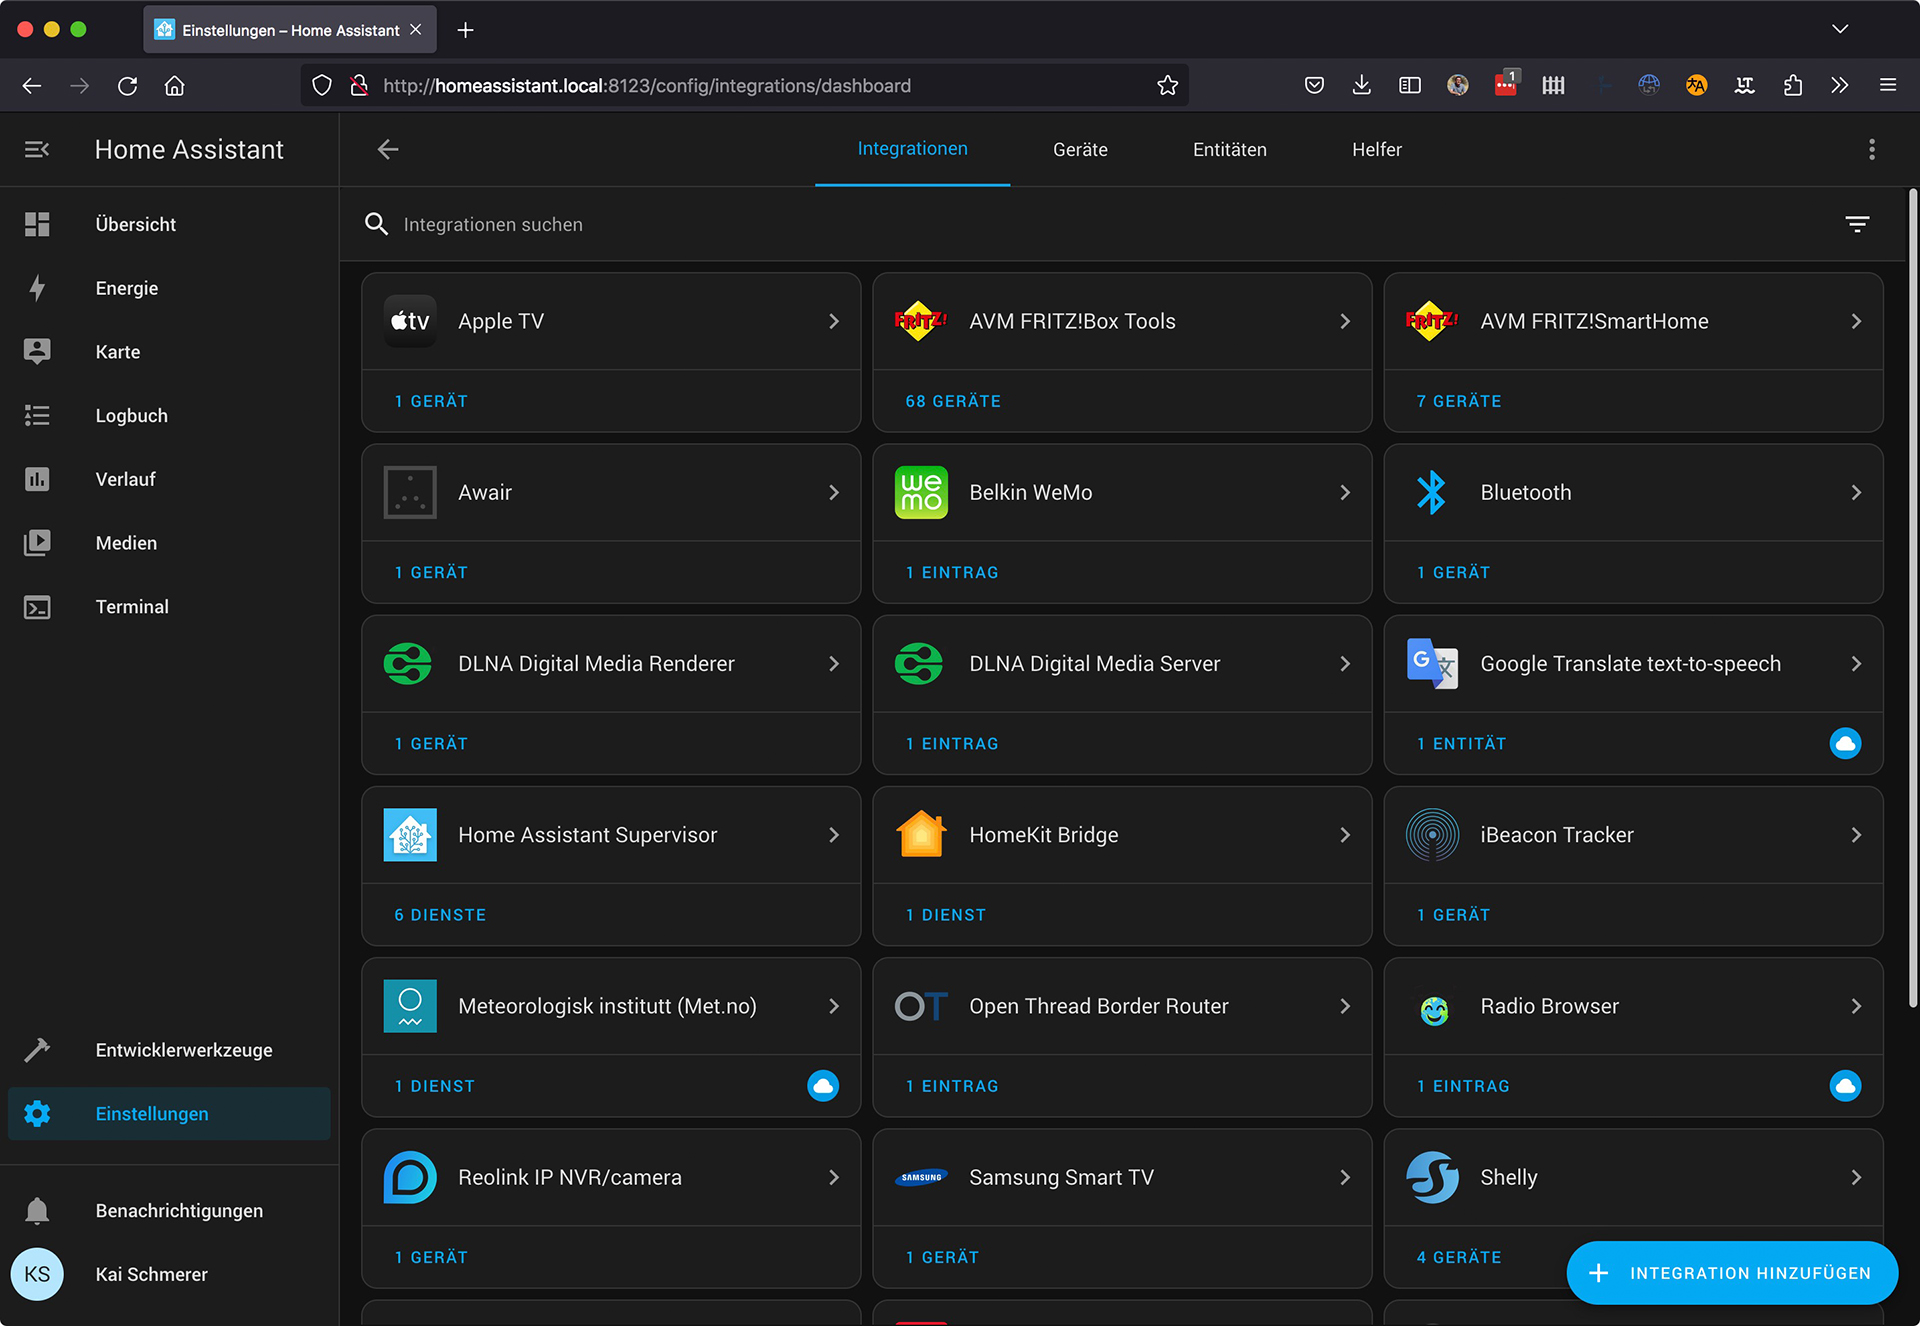Image resolution: width=1920 pixels, height=1326 pixels.
Task: Open the three-dot overflow menu
Action: click(1871, 149)
